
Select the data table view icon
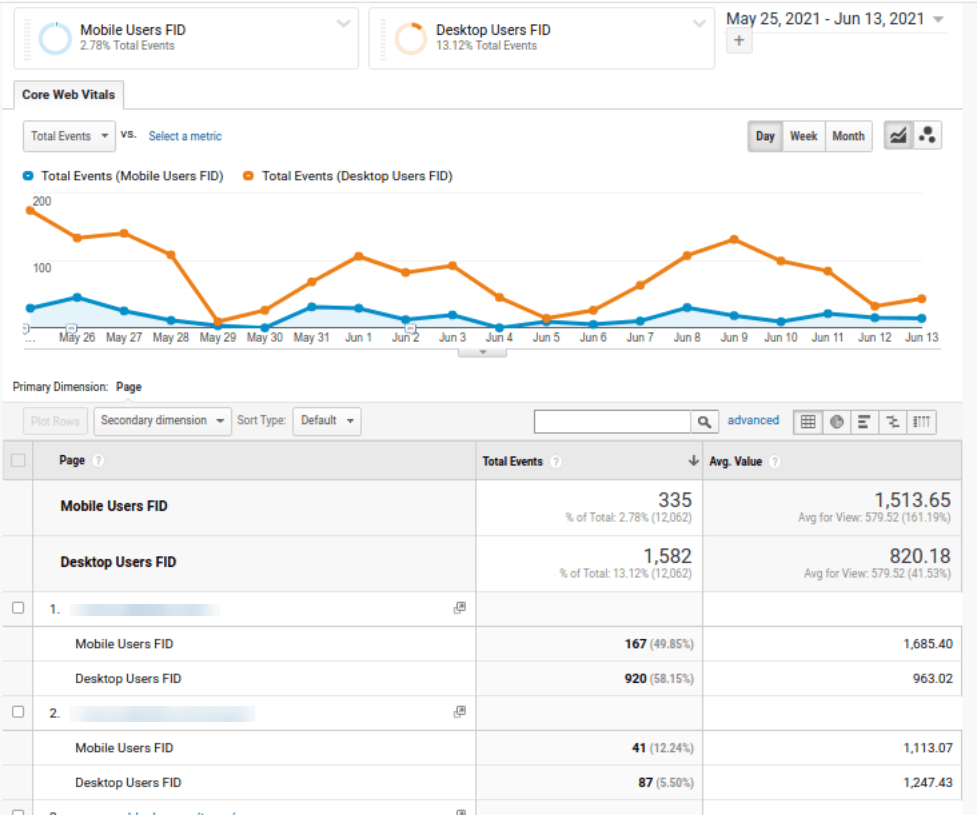point(807,422)
